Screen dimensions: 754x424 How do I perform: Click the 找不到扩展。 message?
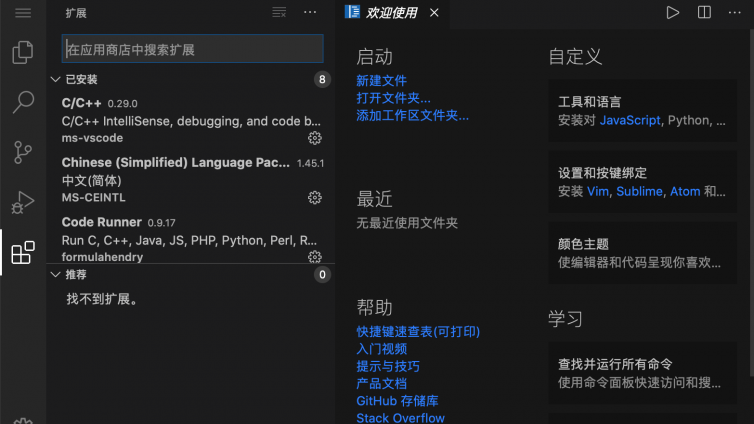(103, 299)
